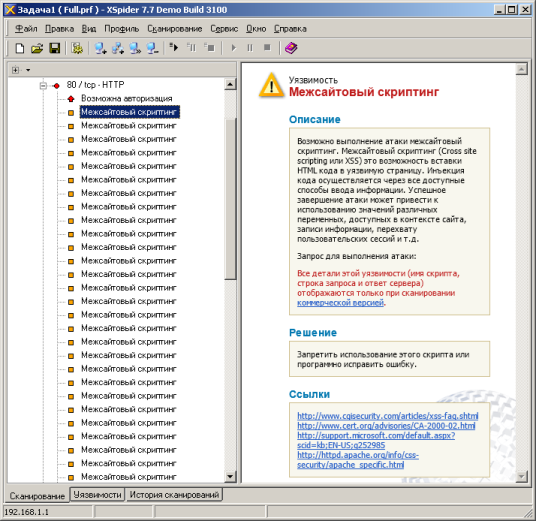
Task: Open the Вид menu
Action: tap(89, 29)
